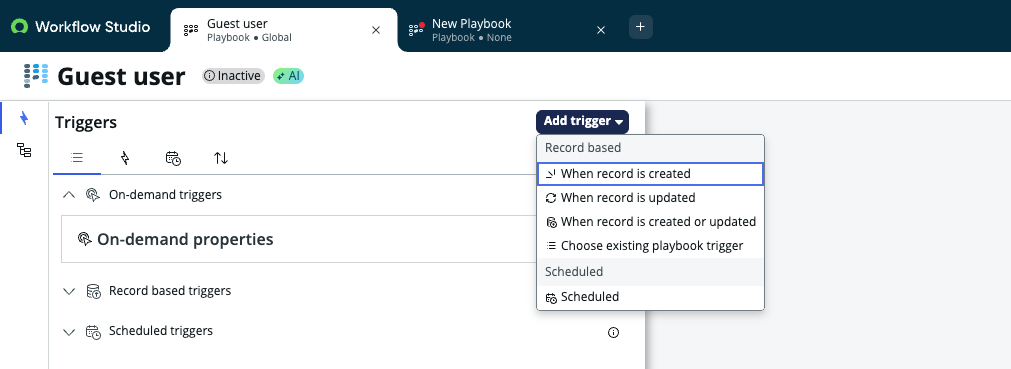Click the Record based triggers database icon

pos(93,291)
